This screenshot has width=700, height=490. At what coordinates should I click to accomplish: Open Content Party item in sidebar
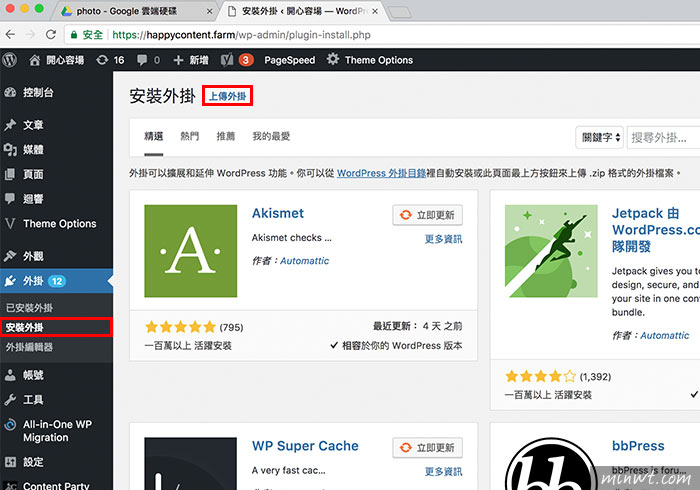56,485
